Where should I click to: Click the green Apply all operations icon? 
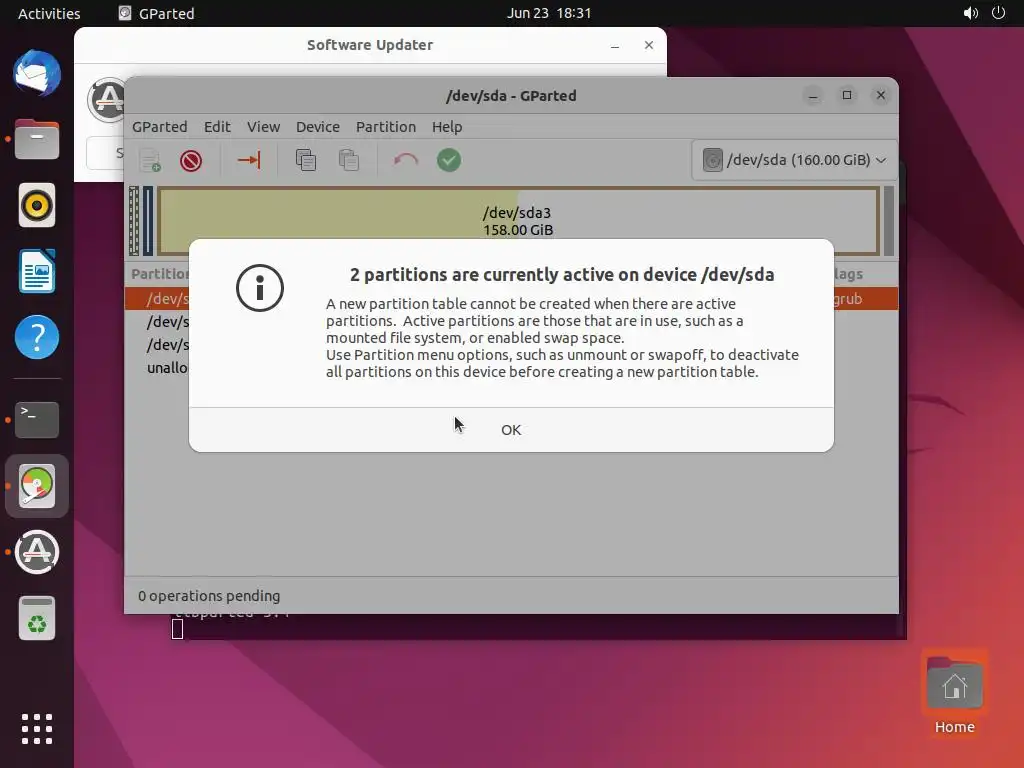pos(449,160)
